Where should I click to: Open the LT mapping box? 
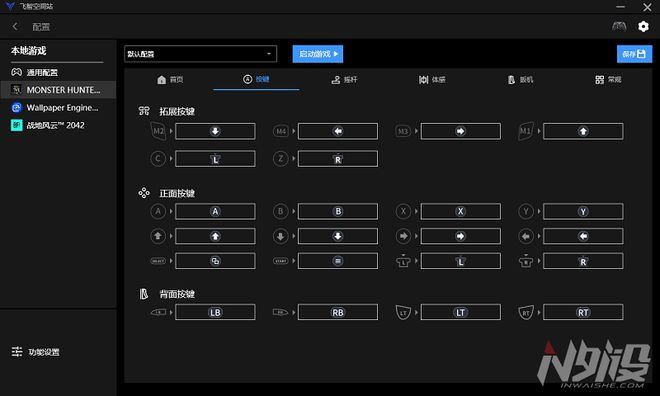[460, 312]
